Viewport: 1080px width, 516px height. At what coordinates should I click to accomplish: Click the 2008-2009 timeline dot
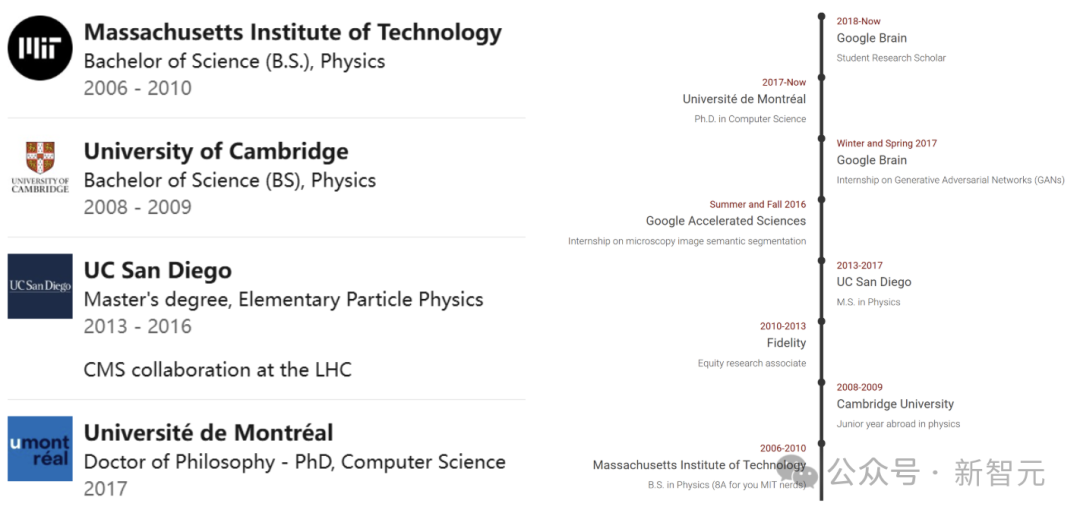[822, 383]
